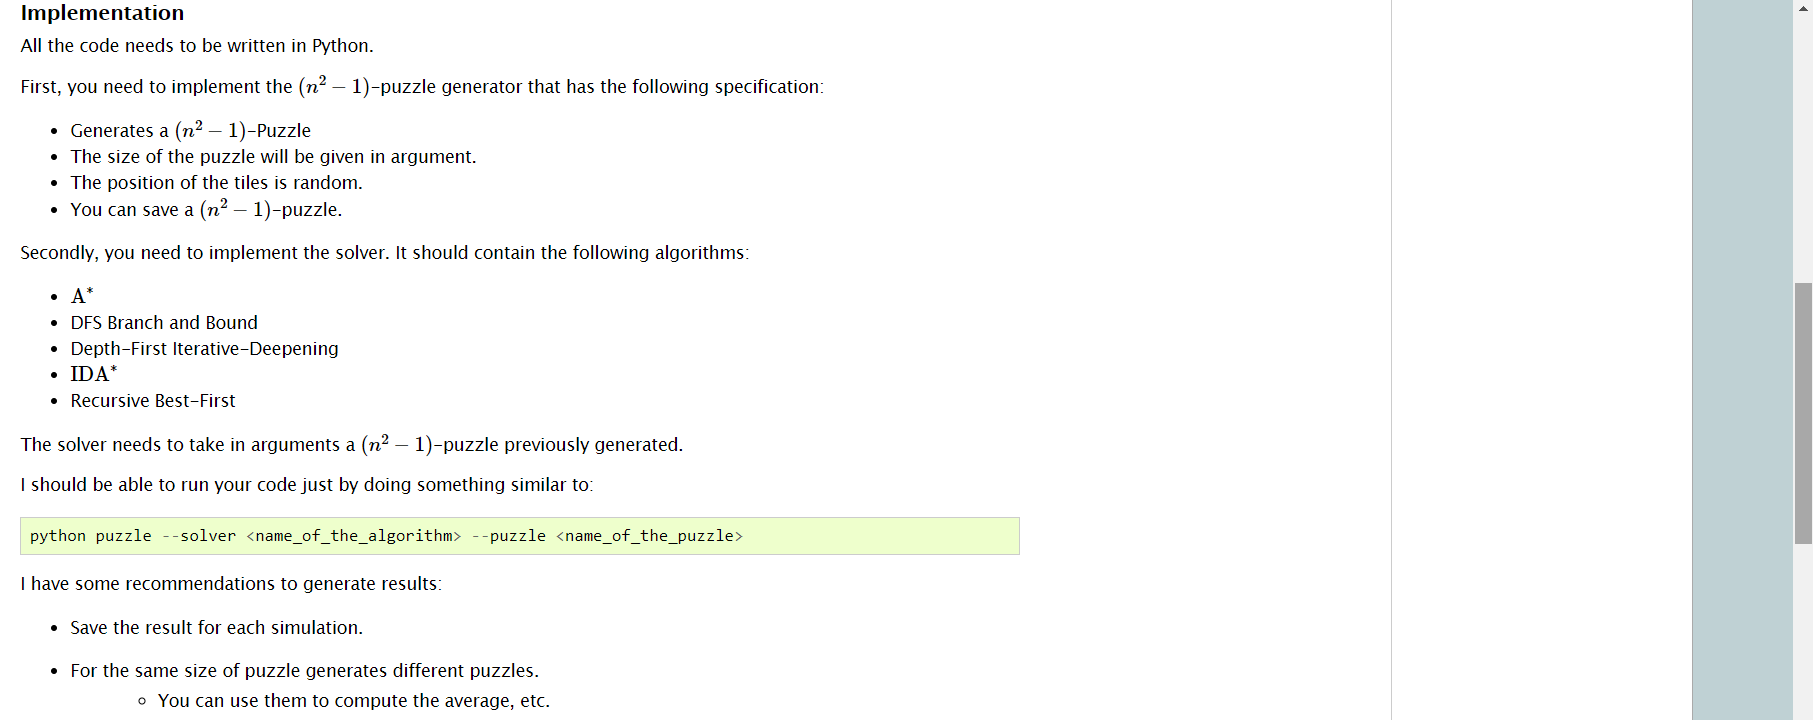Click the bullet 'For the same size of puzzle generates different puzzles'

[x=304, y=670]
